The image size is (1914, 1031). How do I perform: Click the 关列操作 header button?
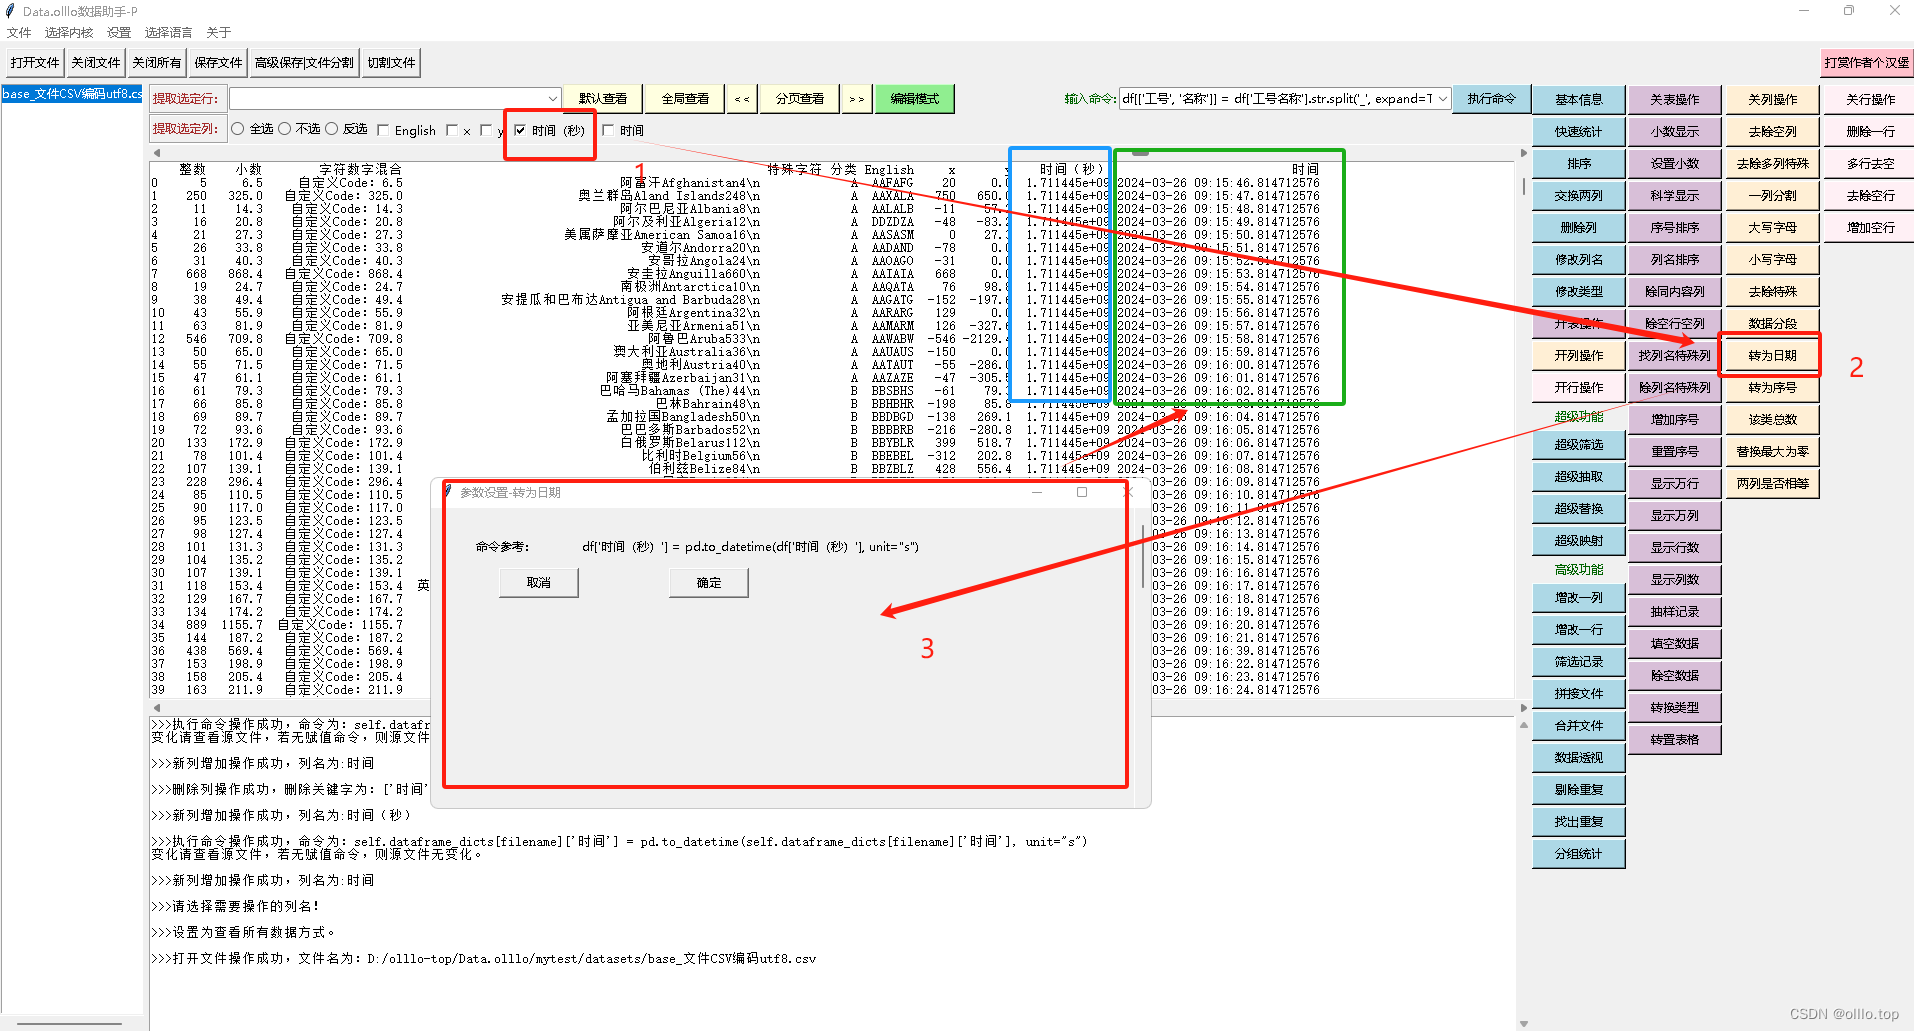1772,99
